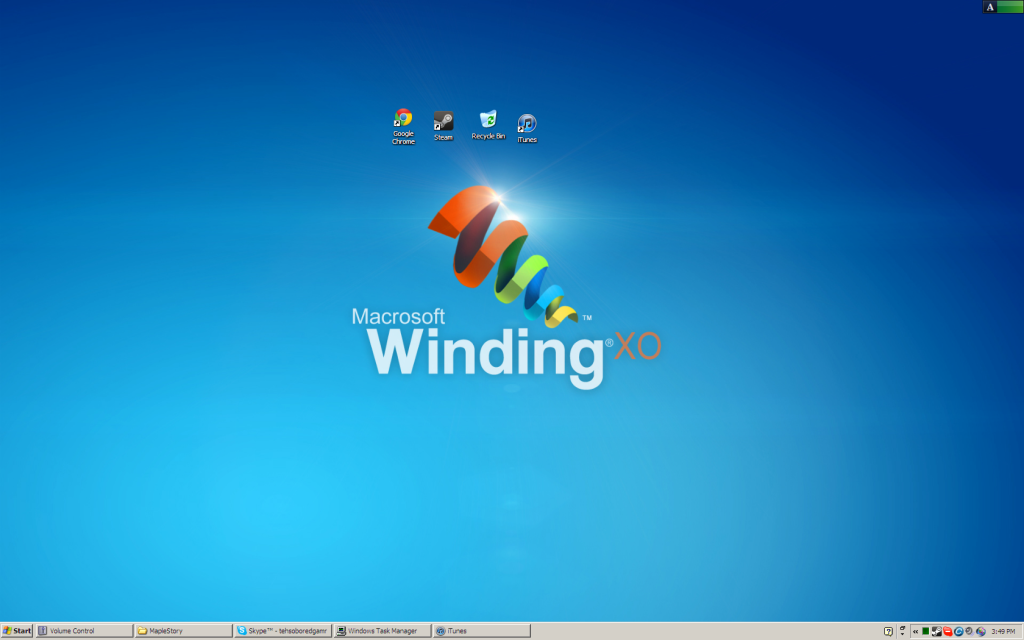Click the colorful globe tray icon
This screenshot has width=1024, height=640.
pos(980,631)
